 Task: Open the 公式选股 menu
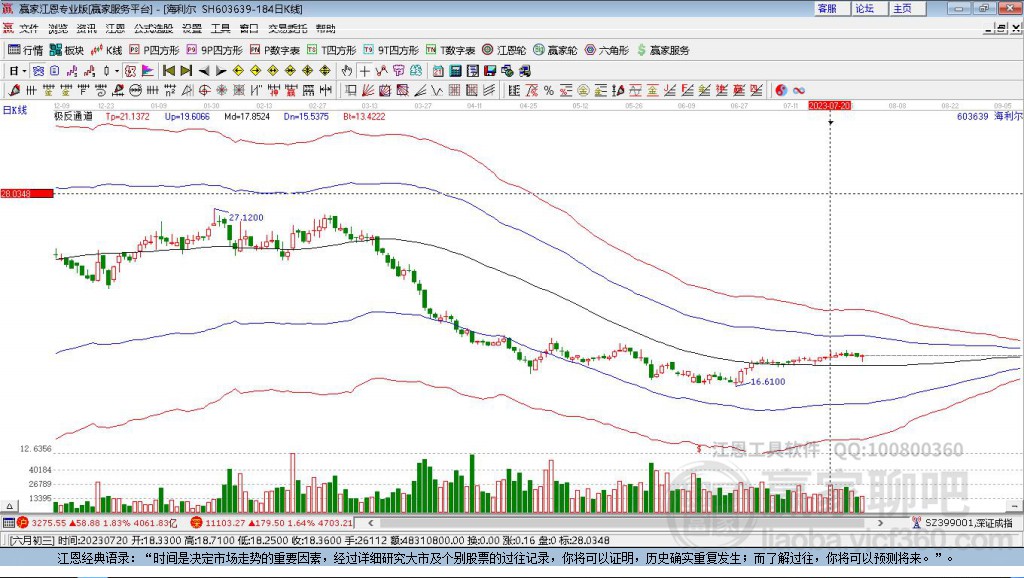153,28
